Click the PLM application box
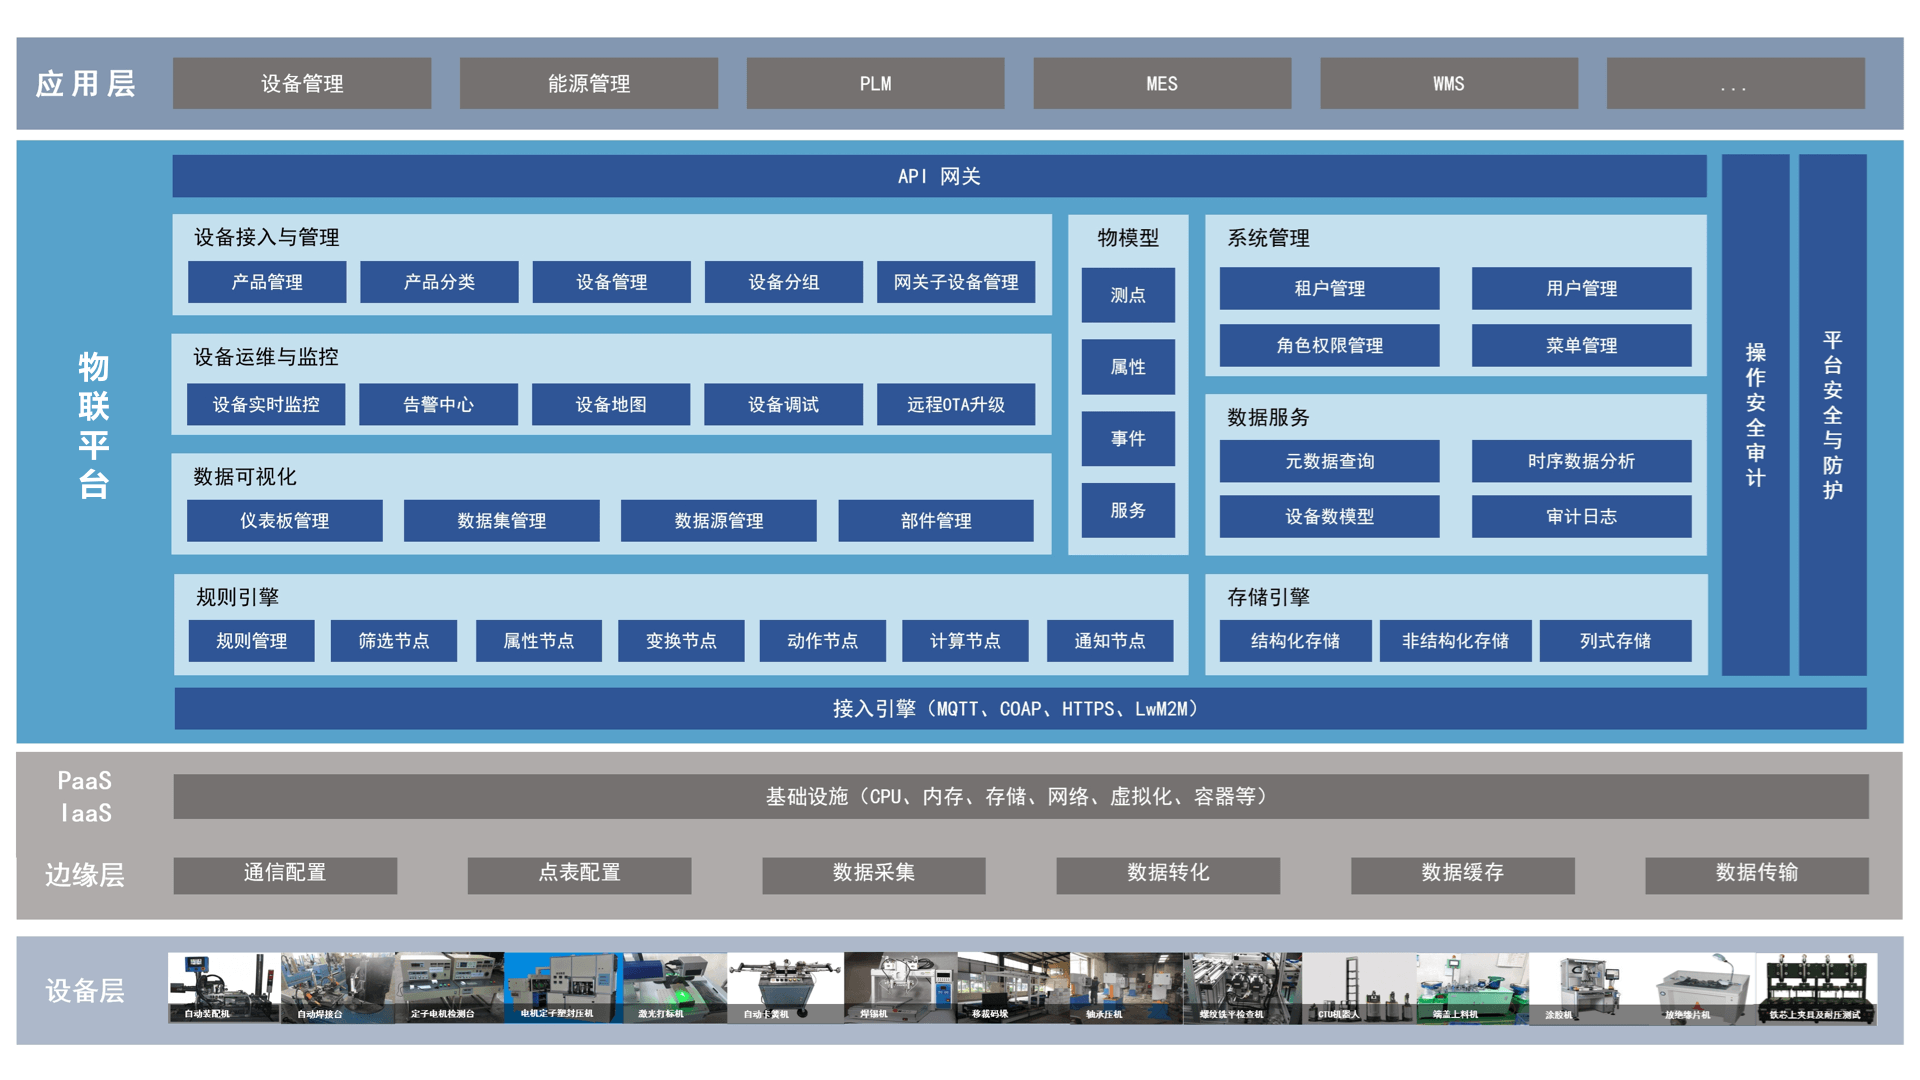The width and height of the screenshot is (1920, 1080). [x=875, y=83]
